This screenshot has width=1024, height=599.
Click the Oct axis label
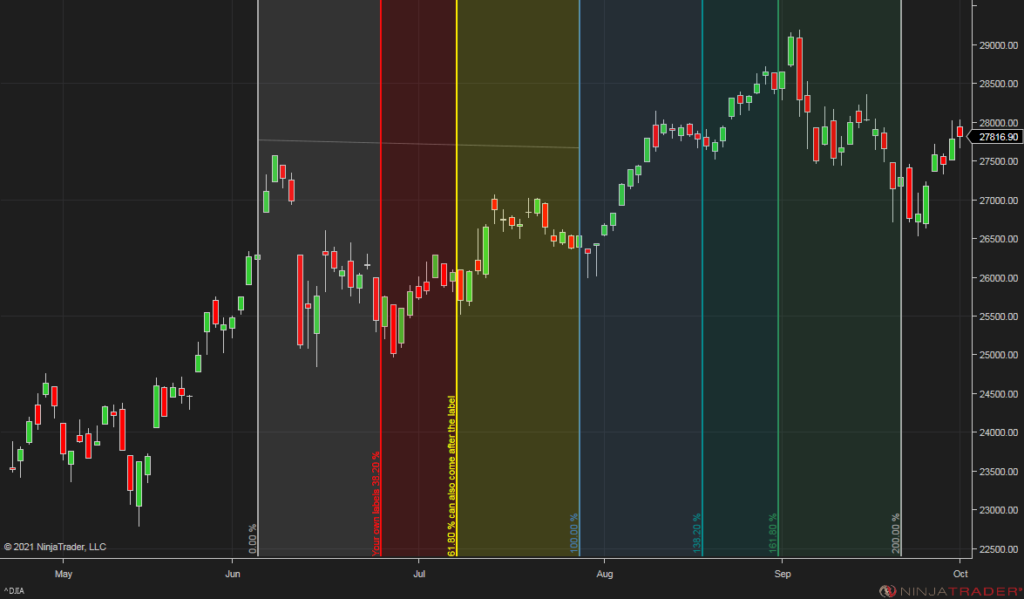pos(959,575)
